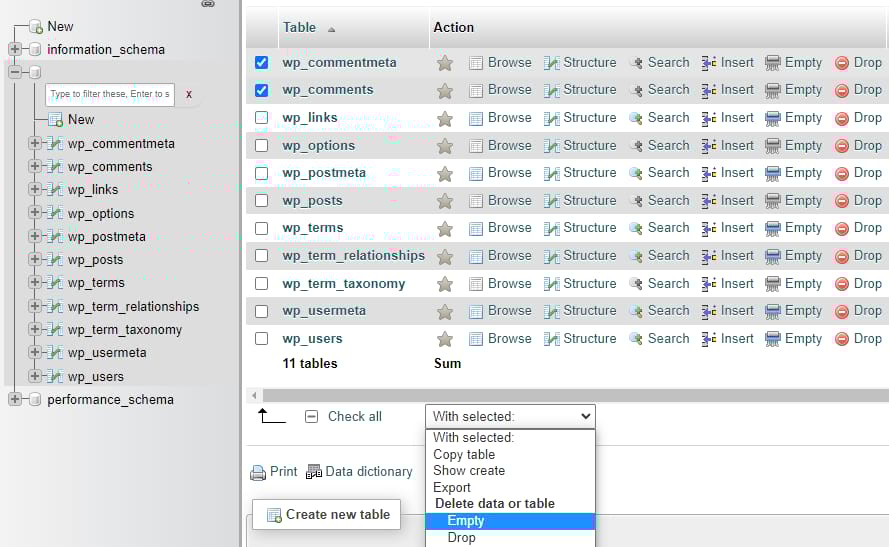Click the Print icon below table list
Screen dimensions: 889x547
(x=258, y=472)
